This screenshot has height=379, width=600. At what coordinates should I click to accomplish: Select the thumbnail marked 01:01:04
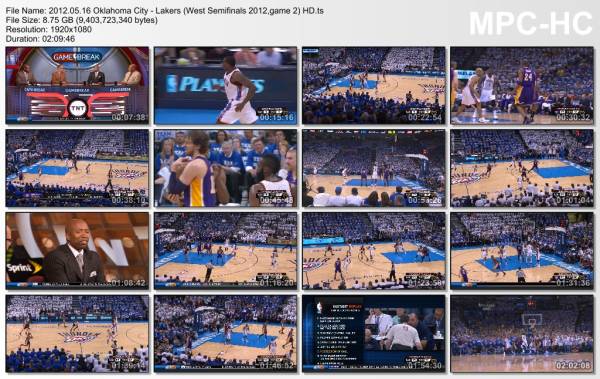[522, 168]
